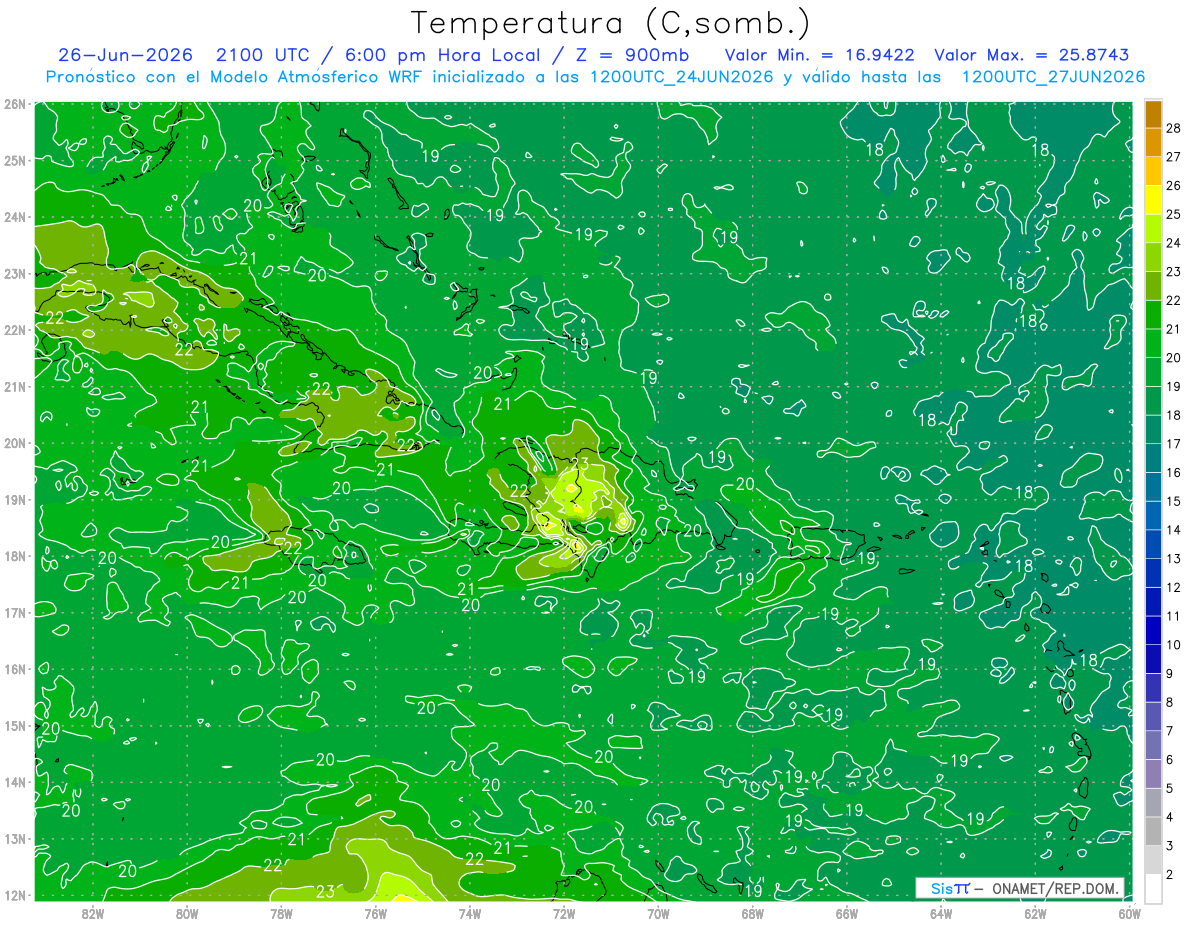Click the 17N latitude axis label
The width and height of the screenshot is (1200, 927).
[15, 612]
